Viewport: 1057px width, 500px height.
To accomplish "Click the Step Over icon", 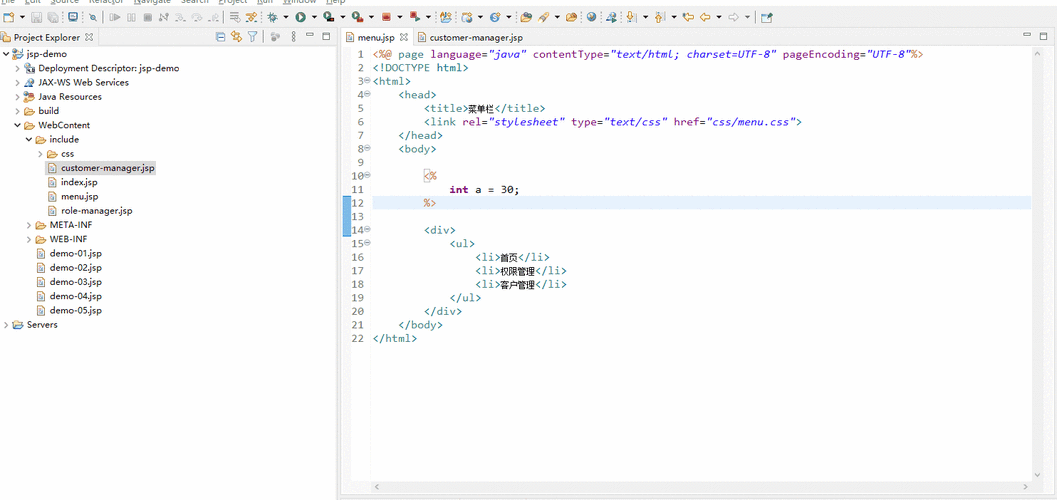I will click(x=197, y=17).
